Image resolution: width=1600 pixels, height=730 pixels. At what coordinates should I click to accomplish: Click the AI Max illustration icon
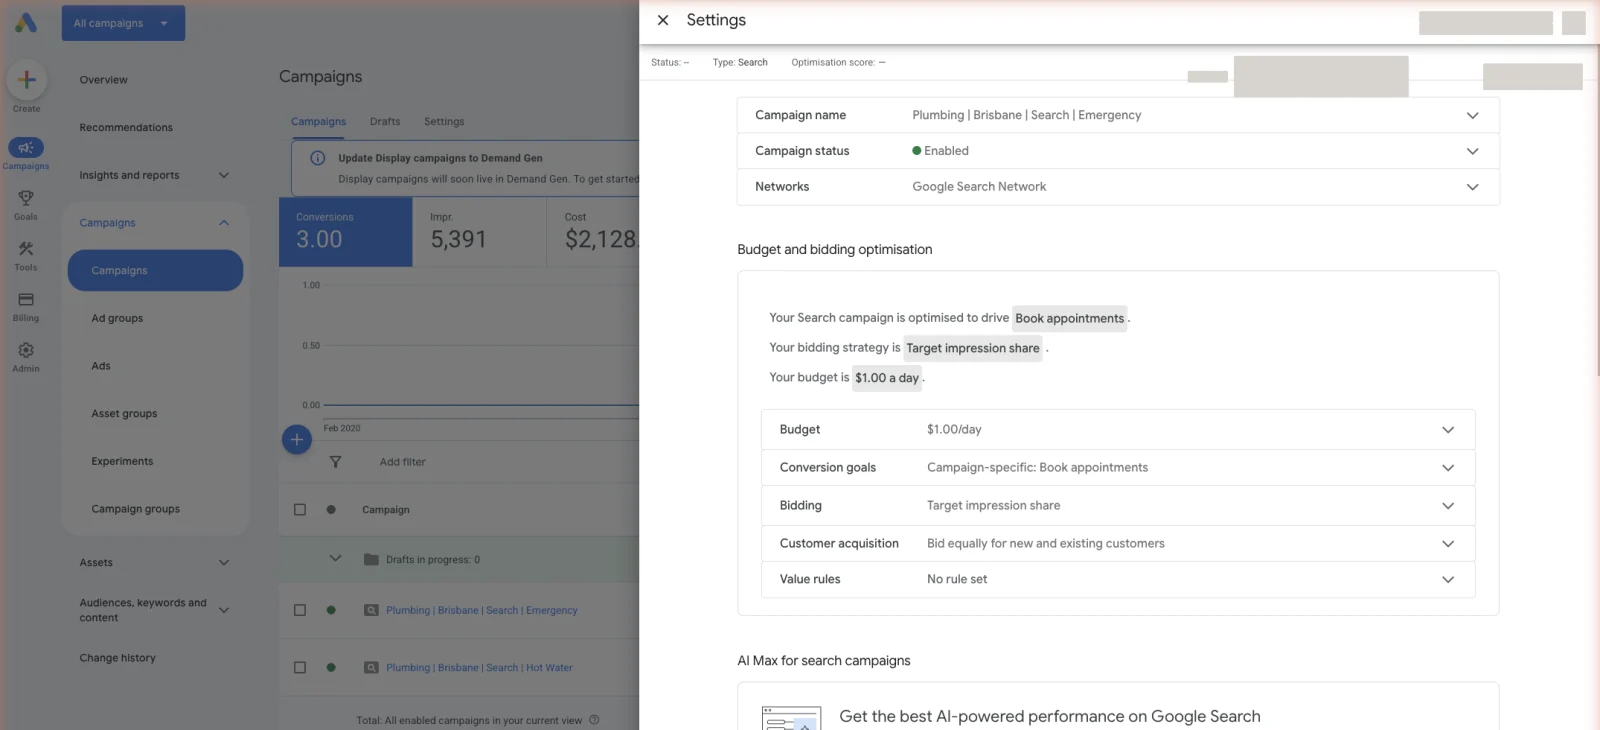click(791, 718)
